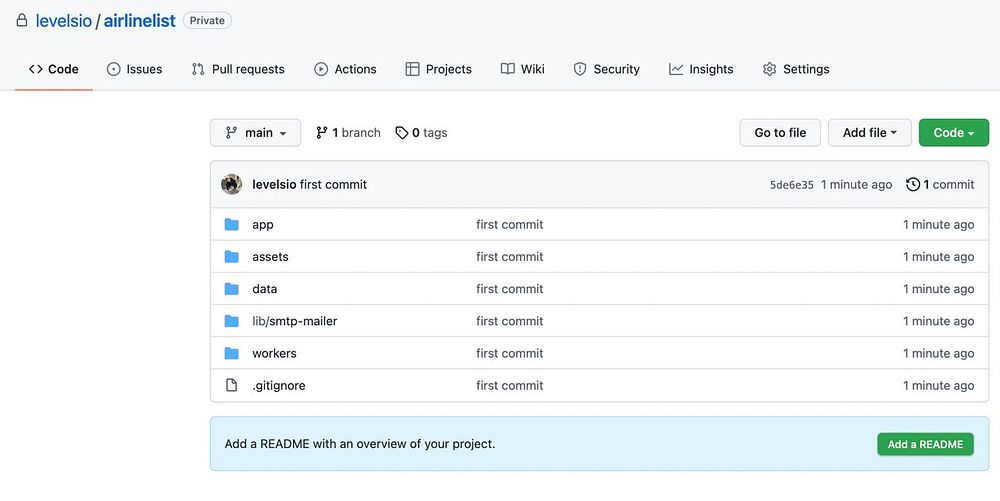Click first commit message in lib/smtp-mailer row
The height and width of the screenshot is (501, 1000).
[510, 321]
